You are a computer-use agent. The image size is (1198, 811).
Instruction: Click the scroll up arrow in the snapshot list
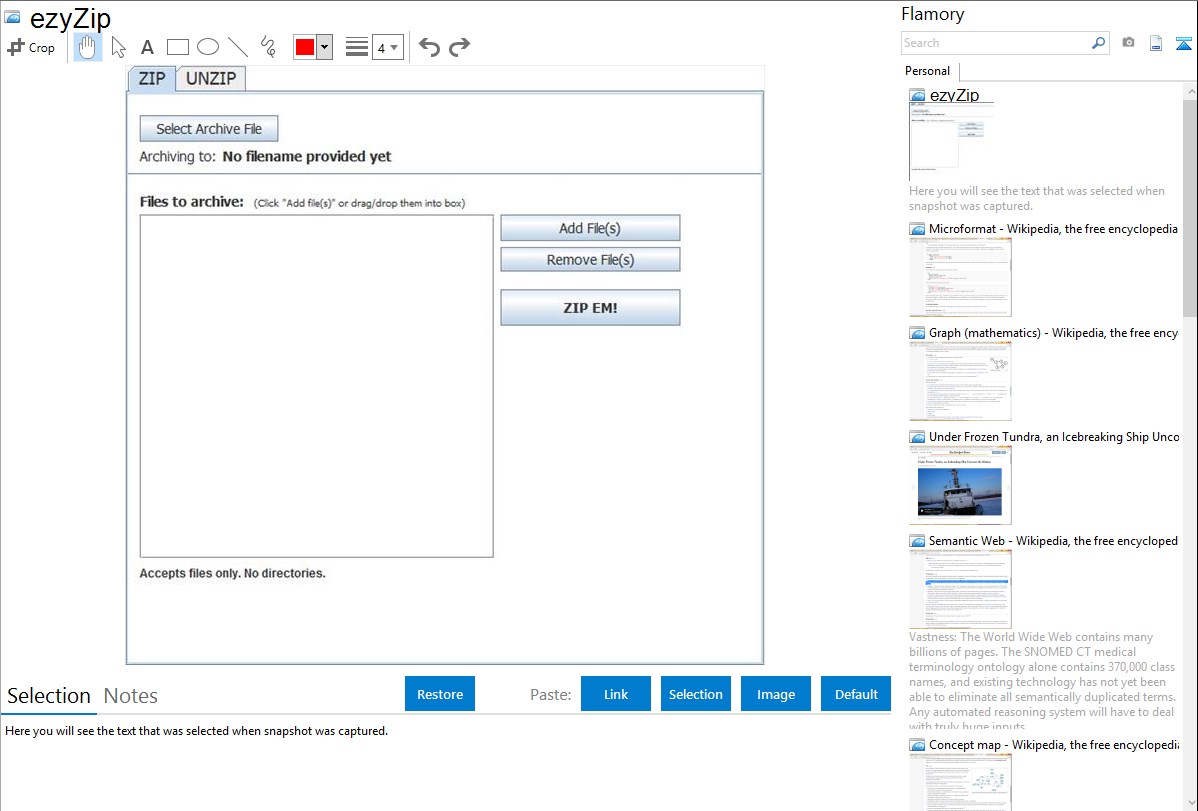click(x=1190, y=91)
